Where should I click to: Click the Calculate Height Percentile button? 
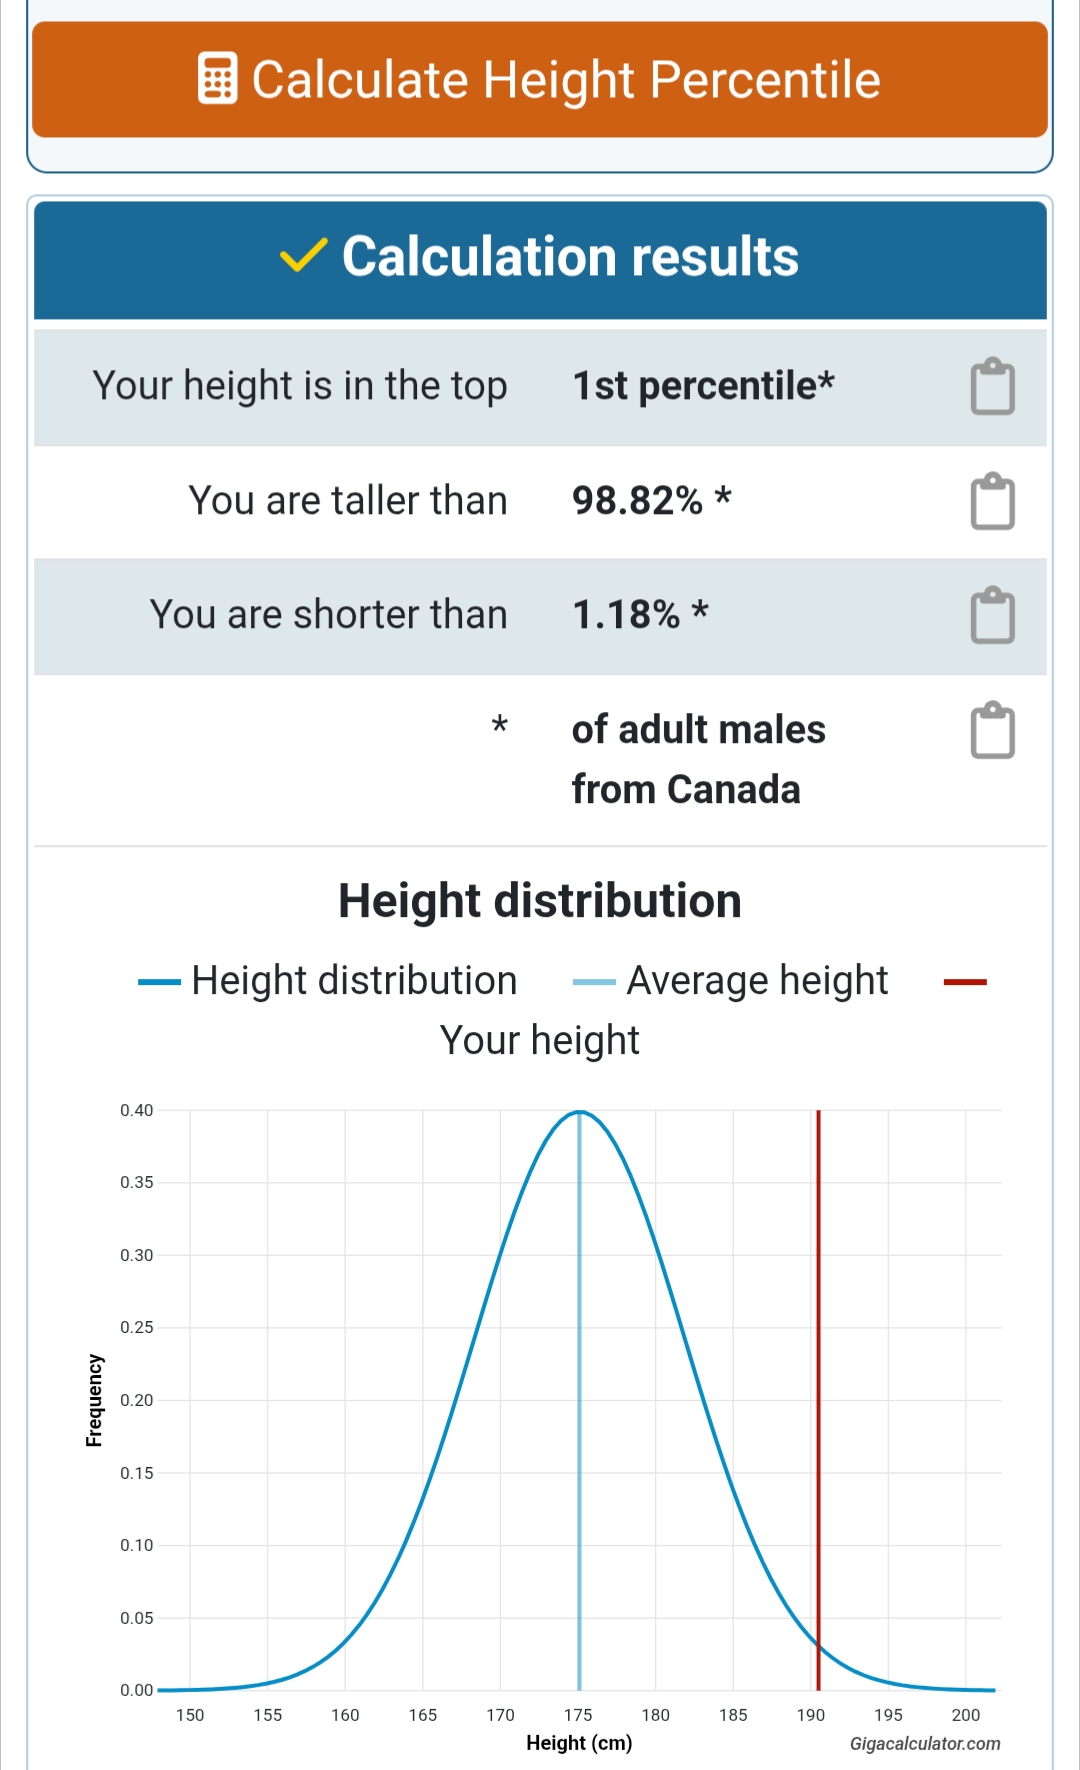coord(540,80)
